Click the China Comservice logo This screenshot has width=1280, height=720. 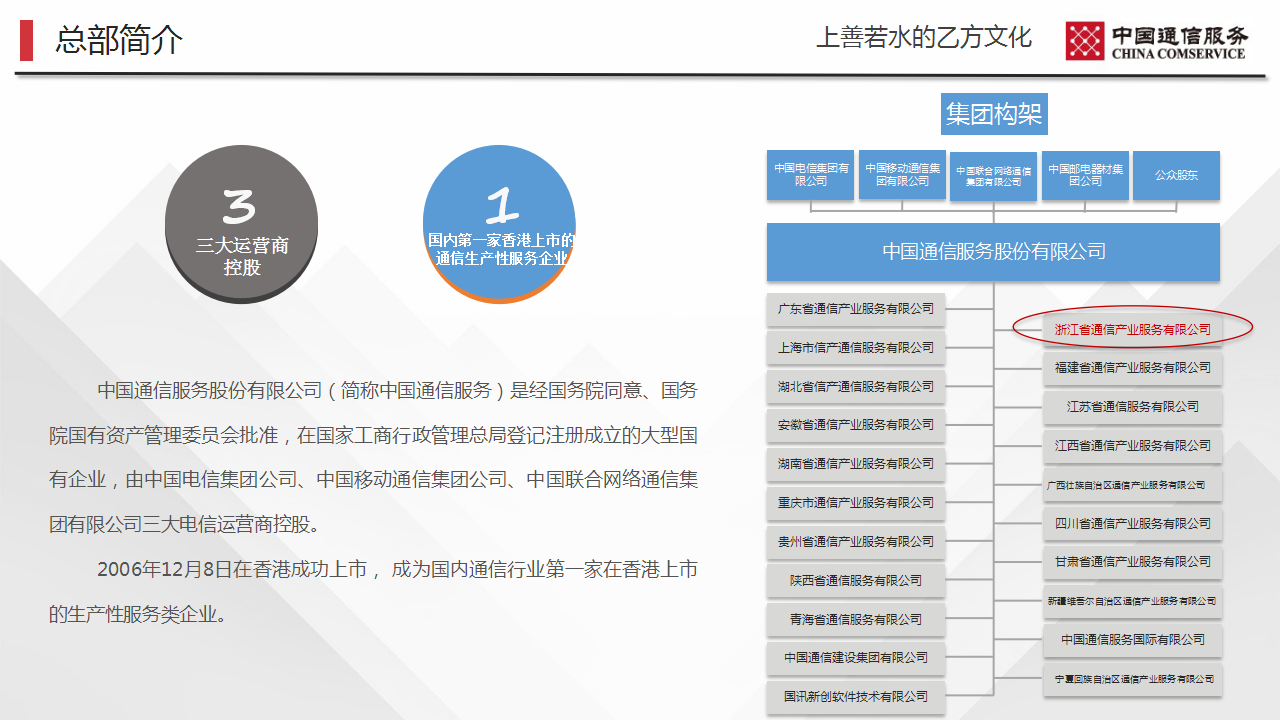[1156, 41]
